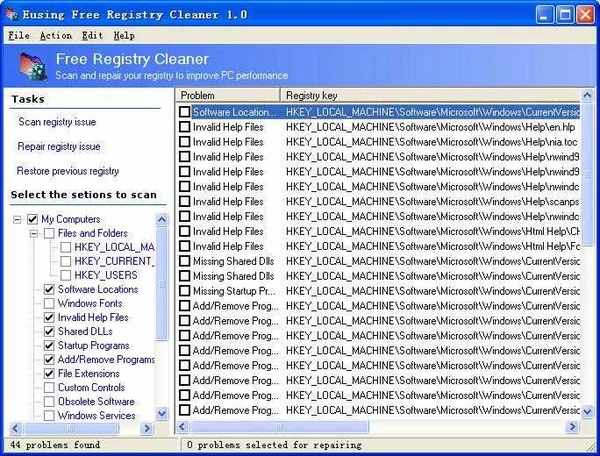The height and width of the screenshot is (456, 600).
Task: Click Restore previous registry link
Action: (68, 171)
